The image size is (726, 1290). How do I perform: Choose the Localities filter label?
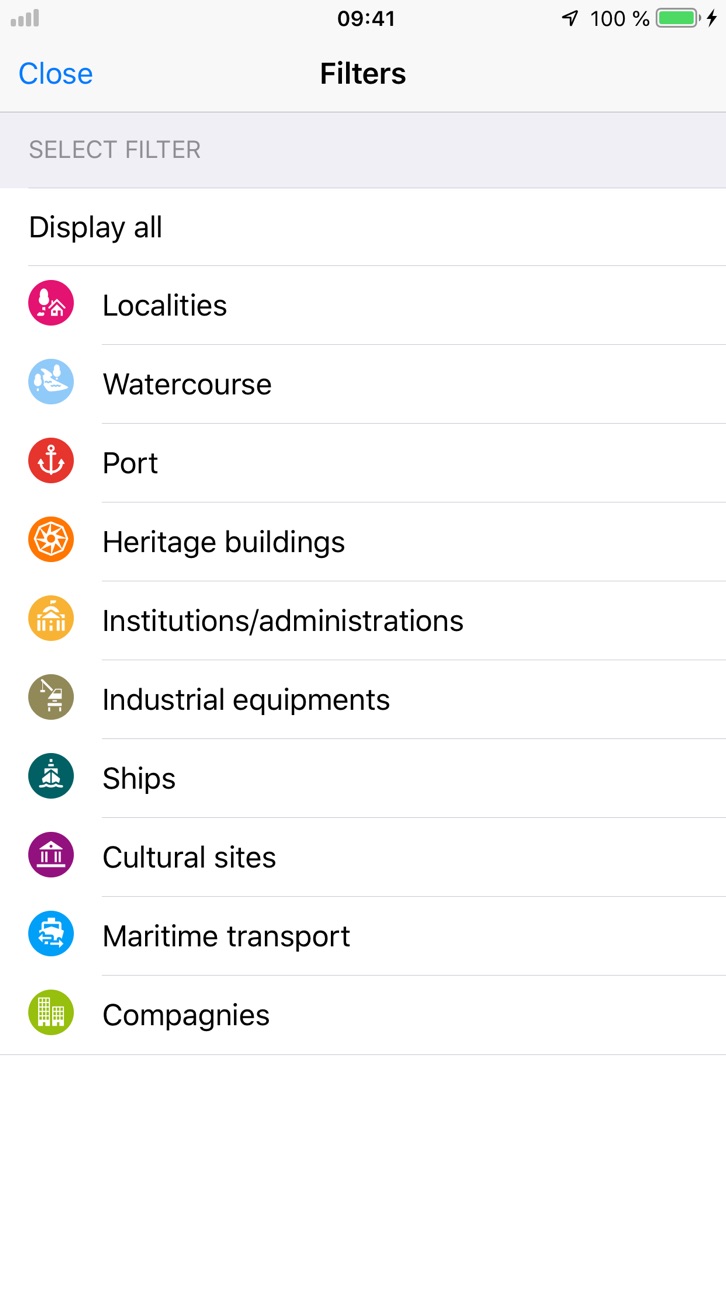coord(165,305)
